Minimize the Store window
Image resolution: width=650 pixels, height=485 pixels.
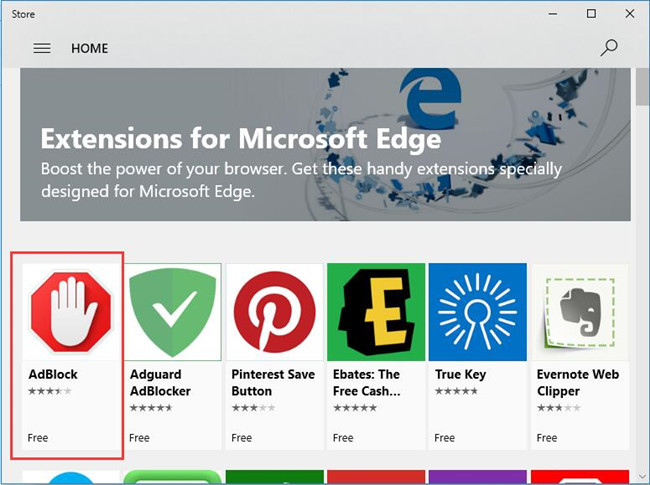pos(553,14)
